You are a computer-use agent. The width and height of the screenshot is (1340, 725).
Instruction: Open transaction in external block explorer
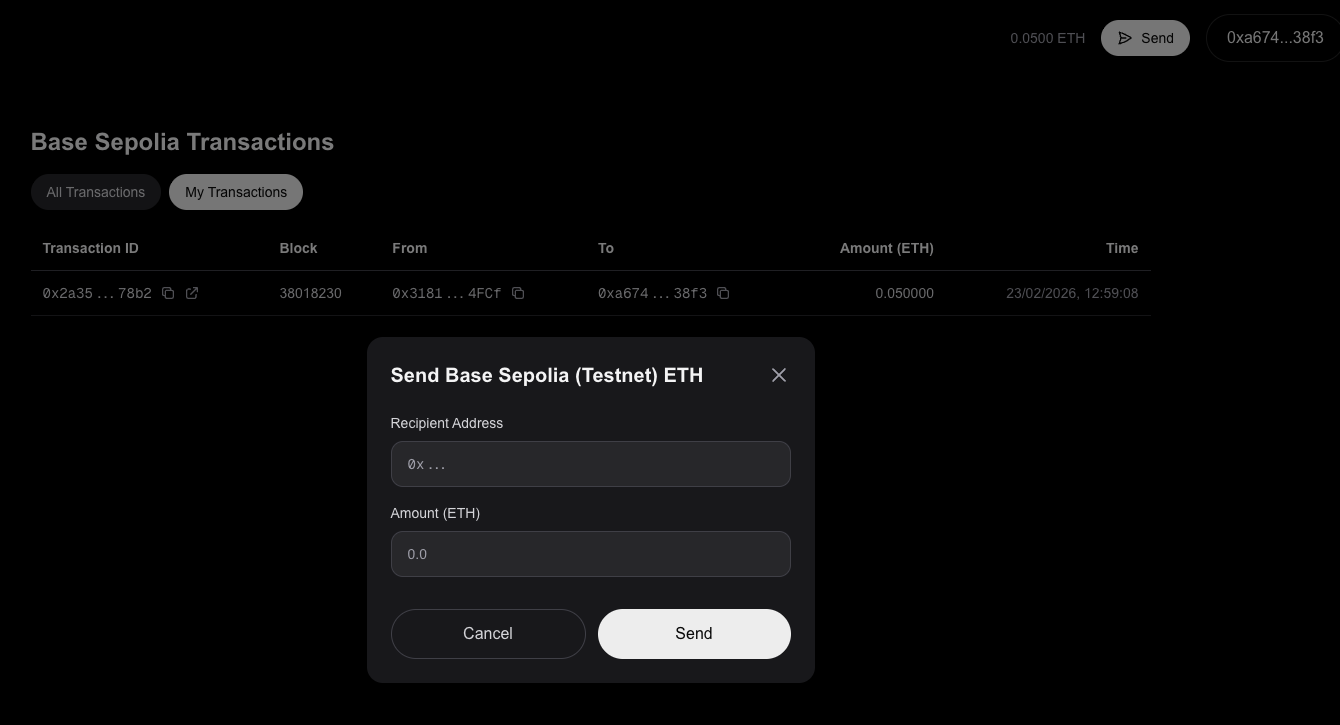pos(192,293)
